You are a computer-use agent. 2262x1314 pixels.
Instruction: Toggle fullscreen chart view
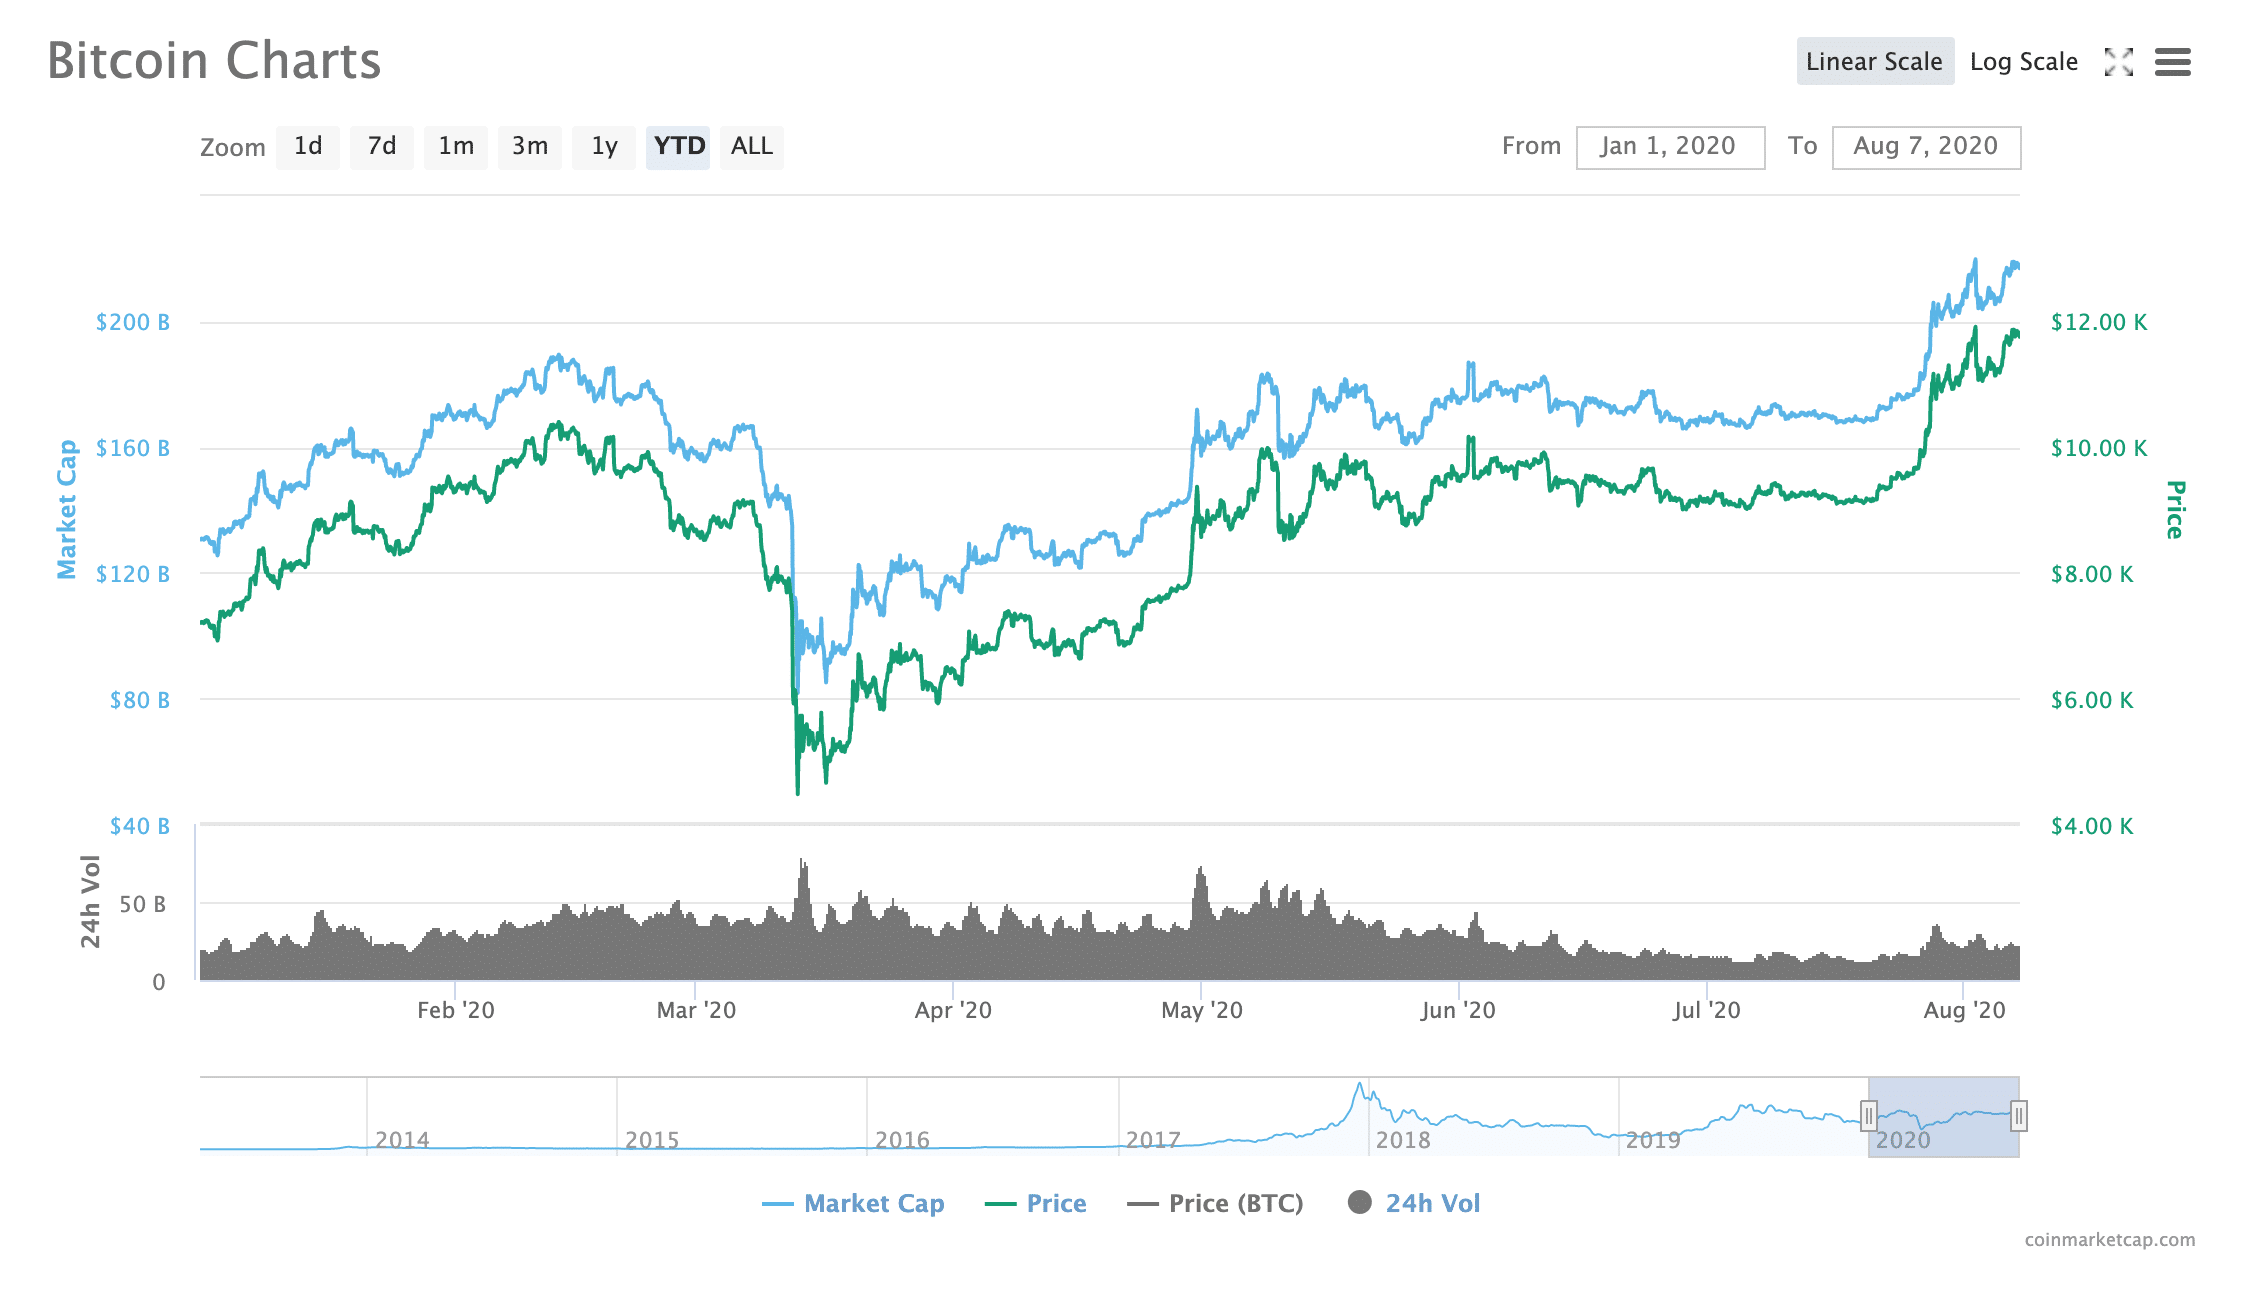click(2118, 62)
